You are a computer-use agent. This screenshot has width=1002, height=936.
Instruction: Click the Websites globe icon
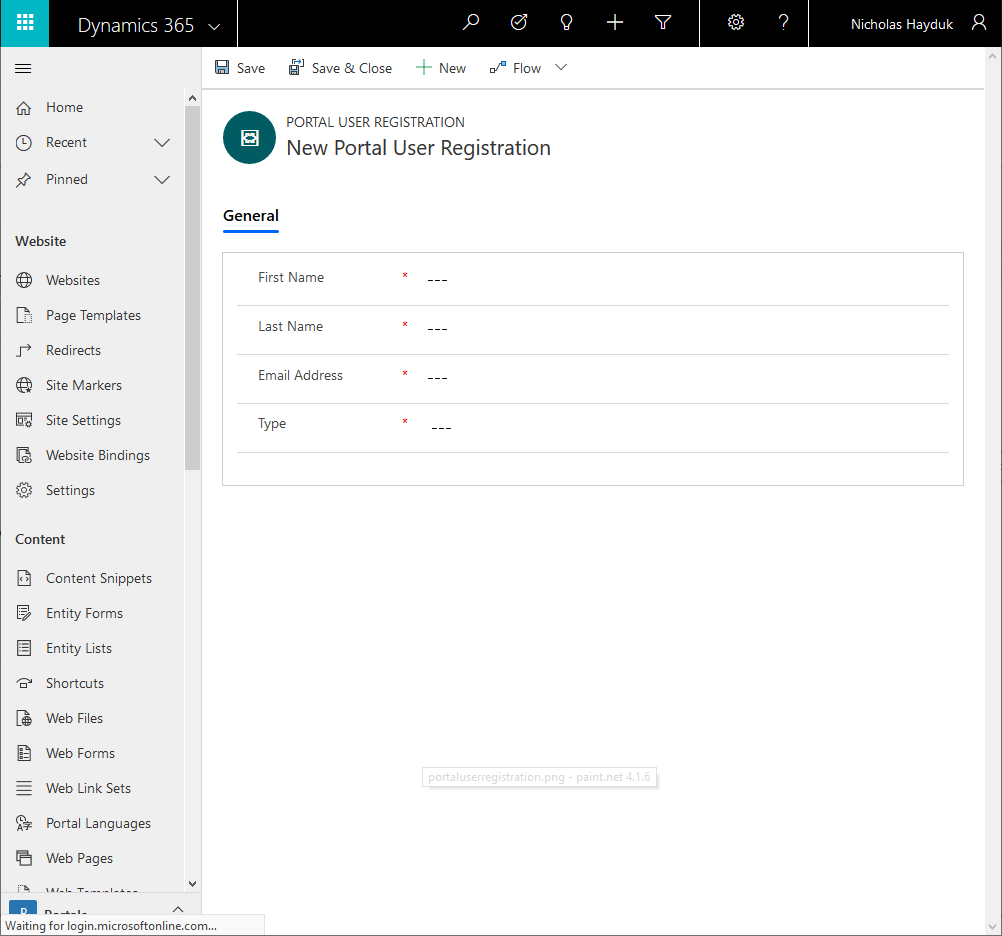click(x=24, y=280)
